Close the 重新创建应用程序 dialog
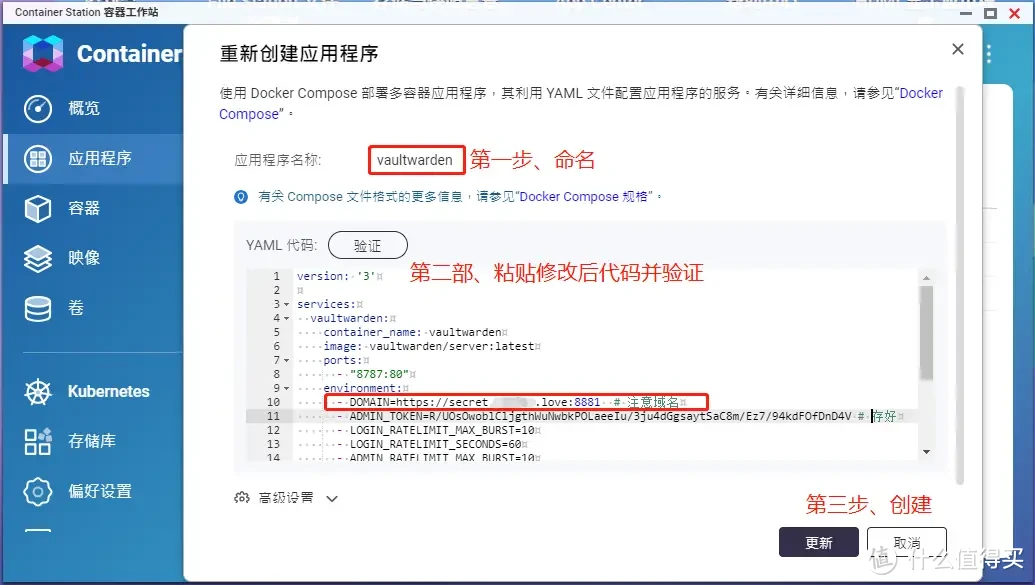1035x585 pixels. click(x=958, y=49)
